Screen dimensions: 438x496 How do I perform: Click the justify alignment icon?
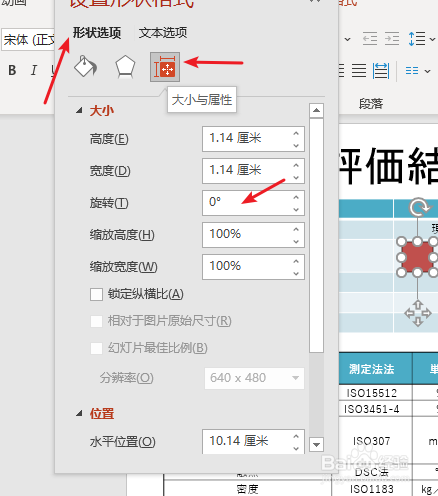click(x=359, y=71)
